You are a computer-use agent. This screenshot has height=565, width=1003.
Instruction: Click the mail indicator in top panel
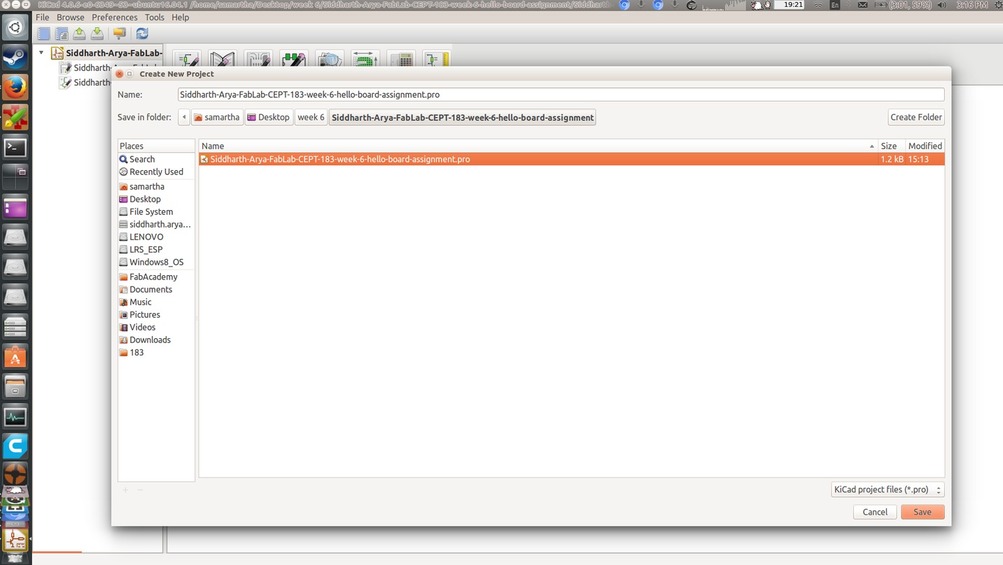tap(862, 5)
